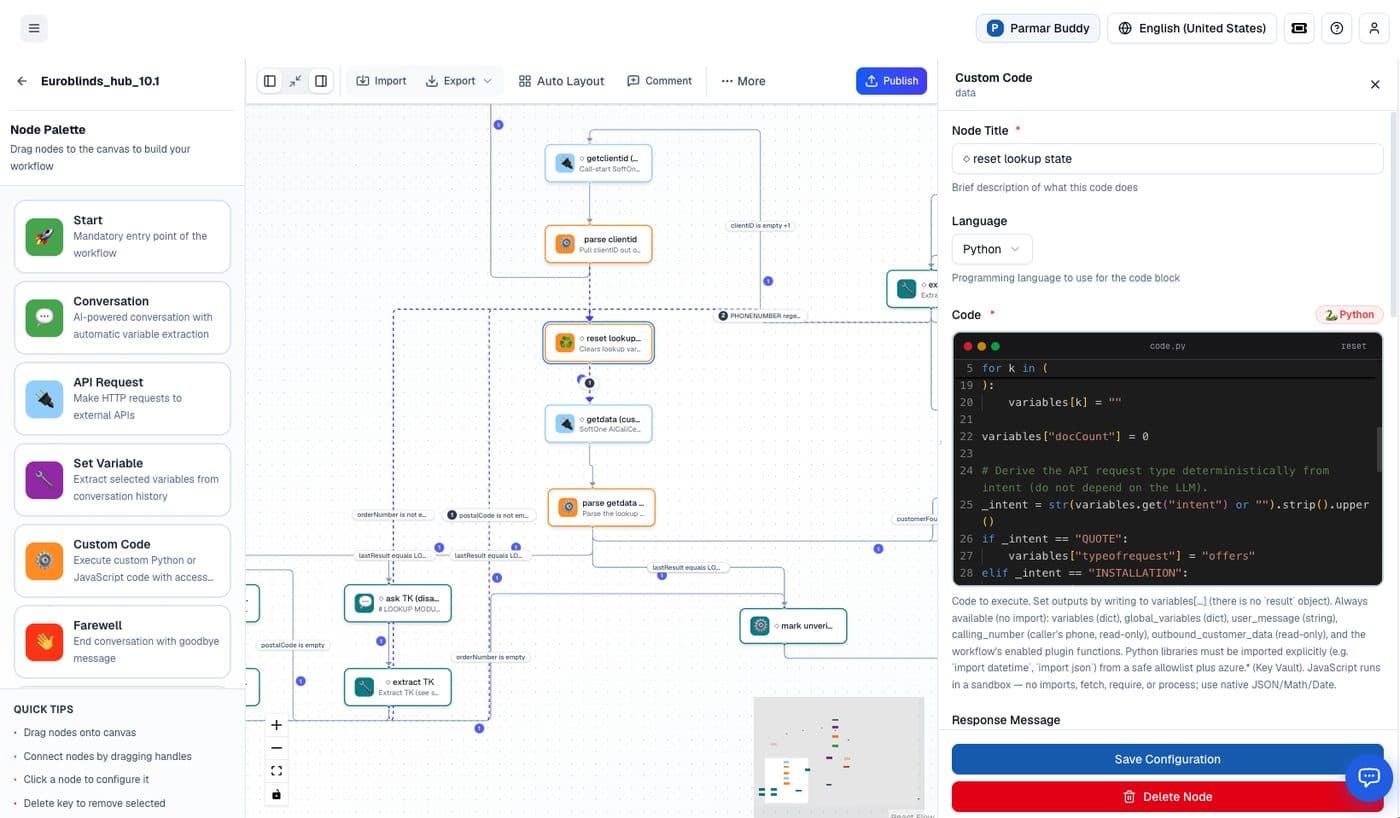Open the Export dropdown
Screen dimensions: 1400x818
(459, 81)
